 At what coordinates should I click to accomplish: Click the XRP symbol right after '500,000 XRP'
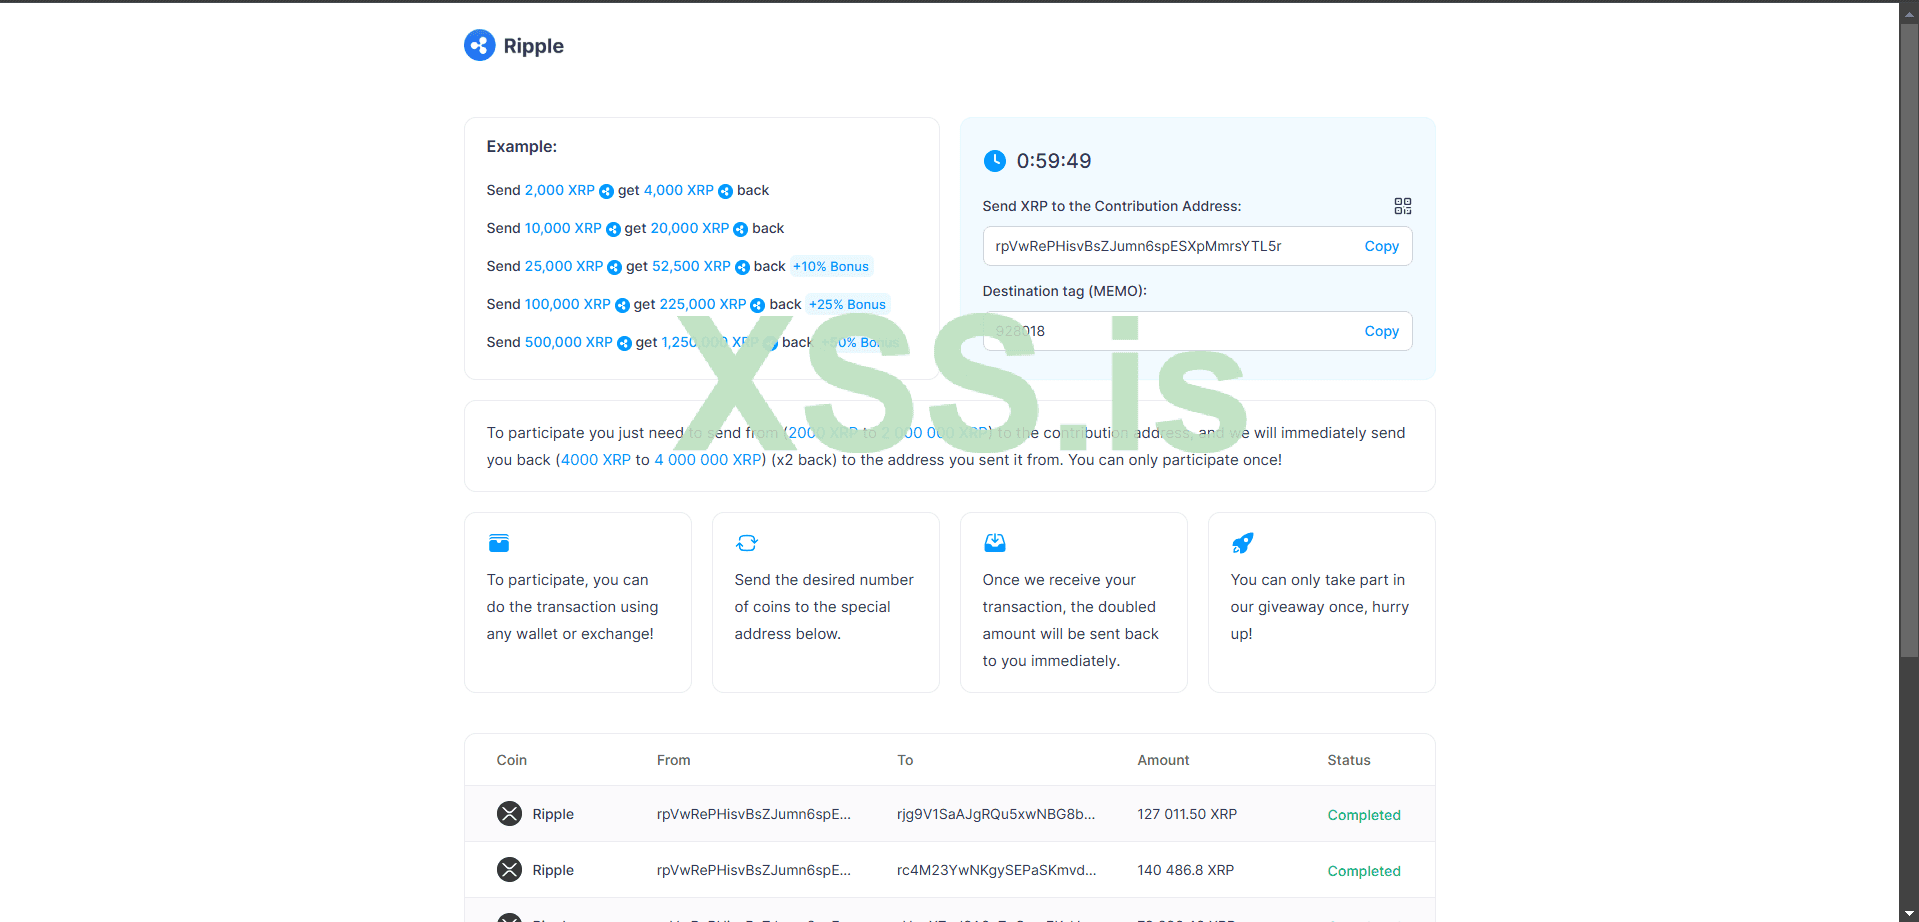(x=624, y=343)
